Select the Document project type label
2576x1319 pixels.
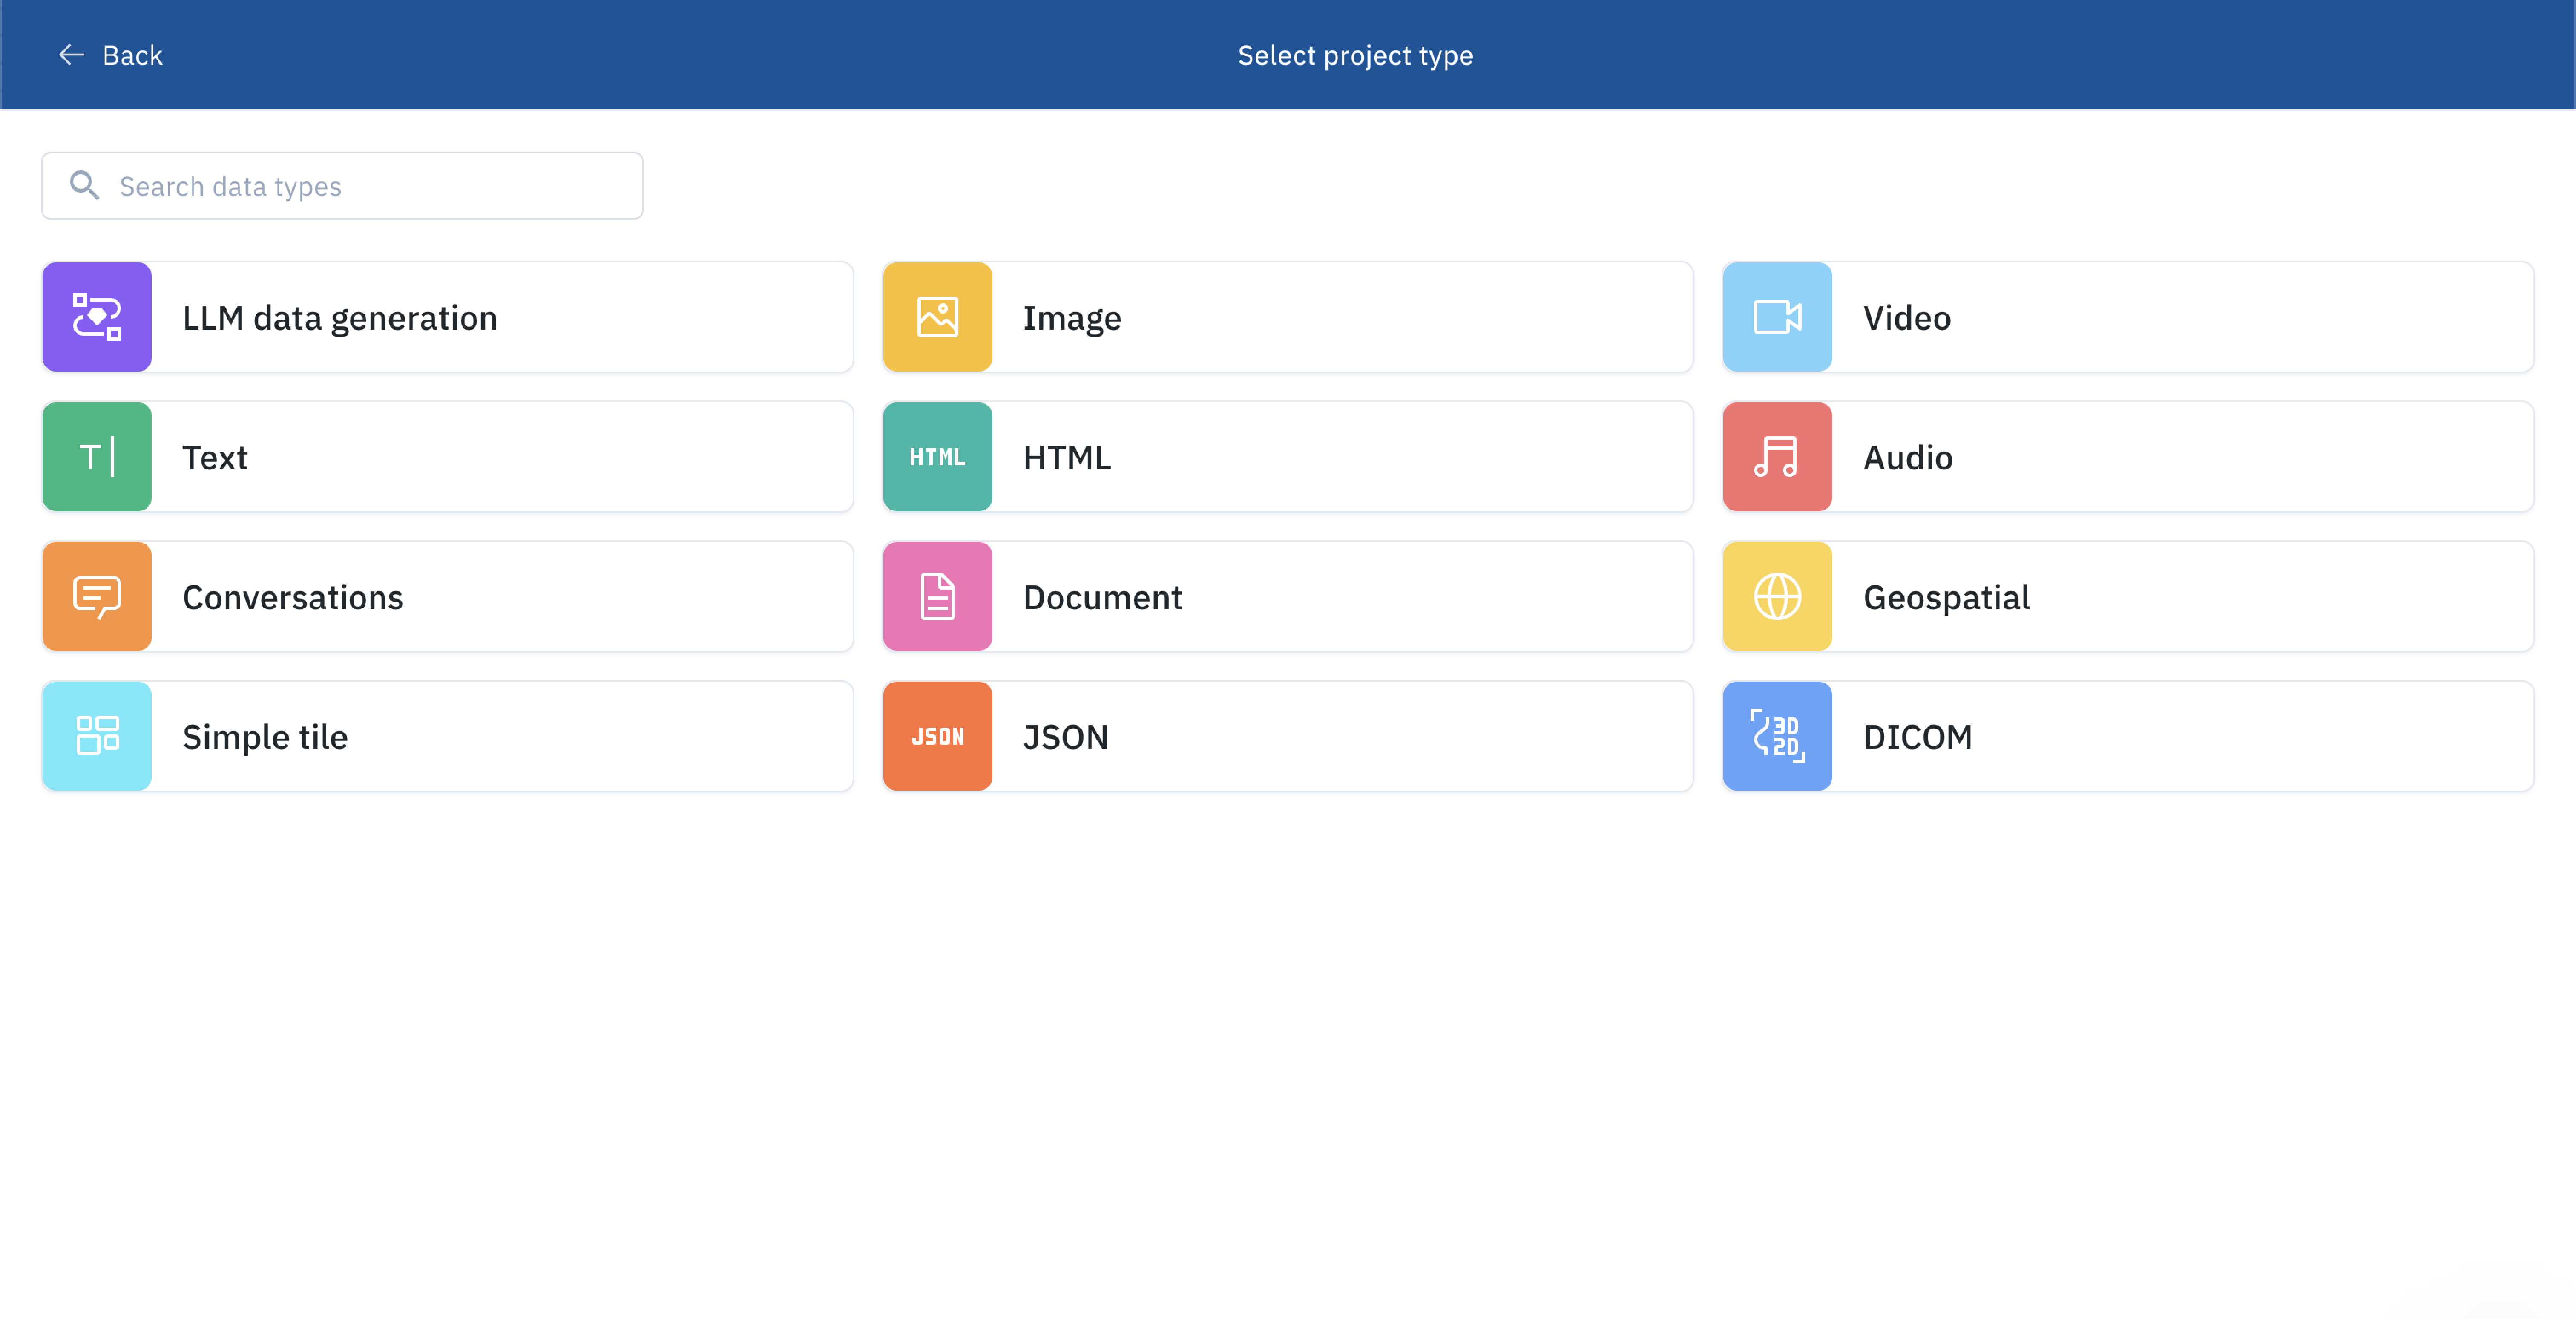[x=1102, y=597]
